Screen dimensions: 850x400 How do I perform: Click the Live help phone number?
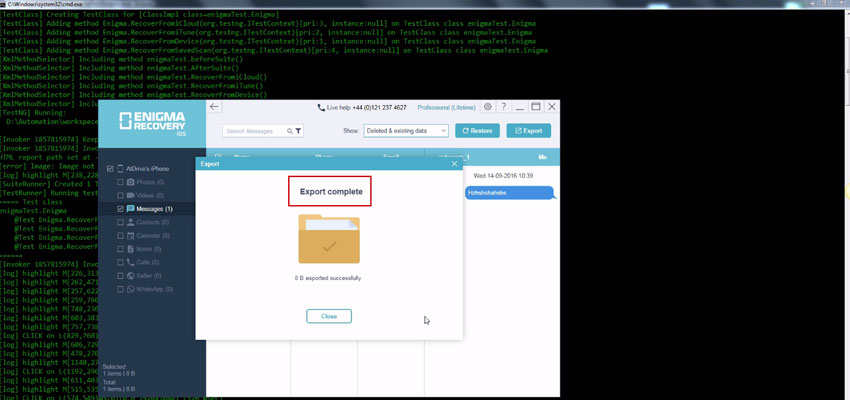(x=379, y=108)
